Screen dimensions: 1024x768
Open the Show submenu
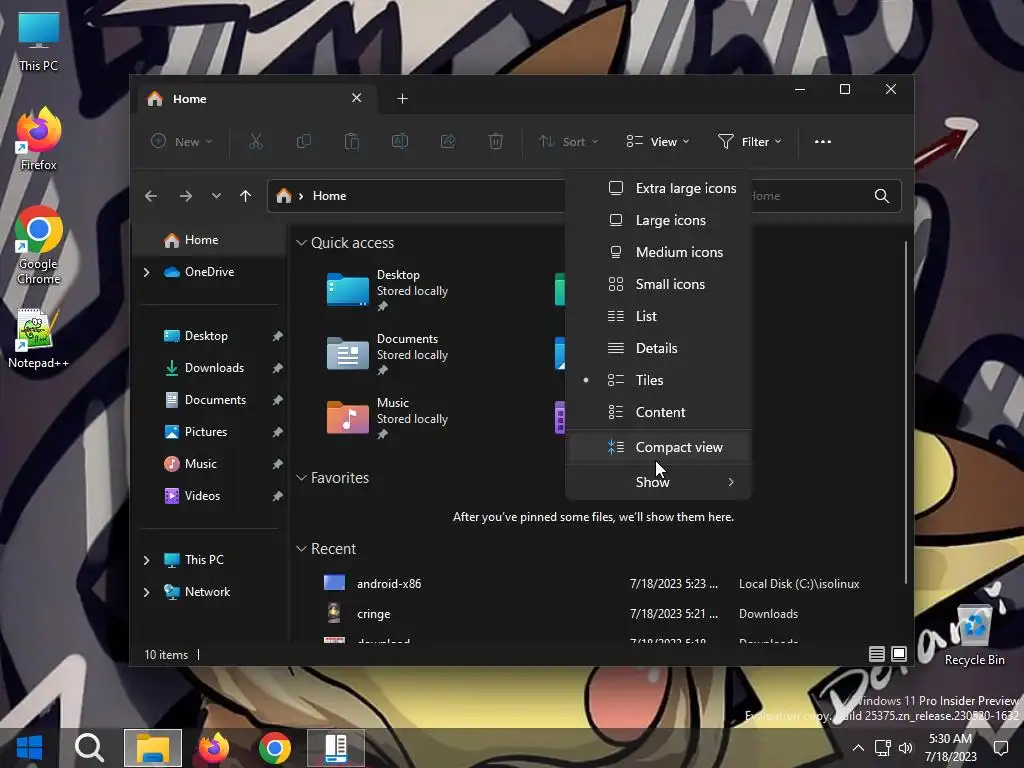pos(658,482)
